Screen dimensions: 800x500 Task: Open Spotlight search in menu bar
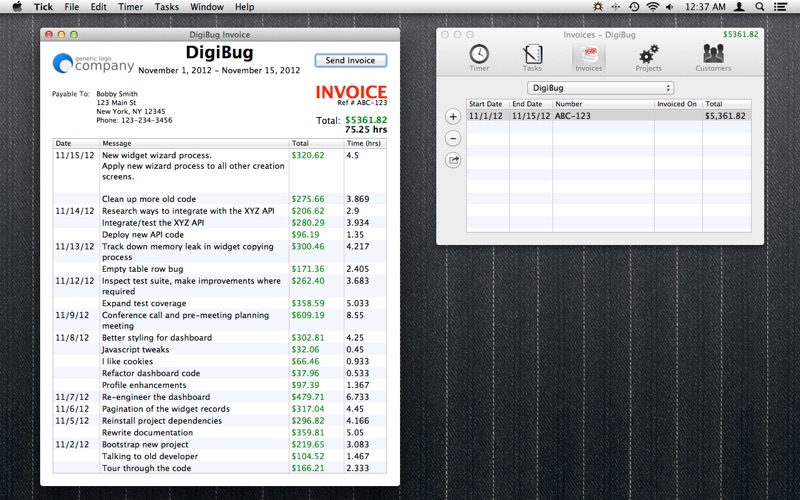pos(760,7)
